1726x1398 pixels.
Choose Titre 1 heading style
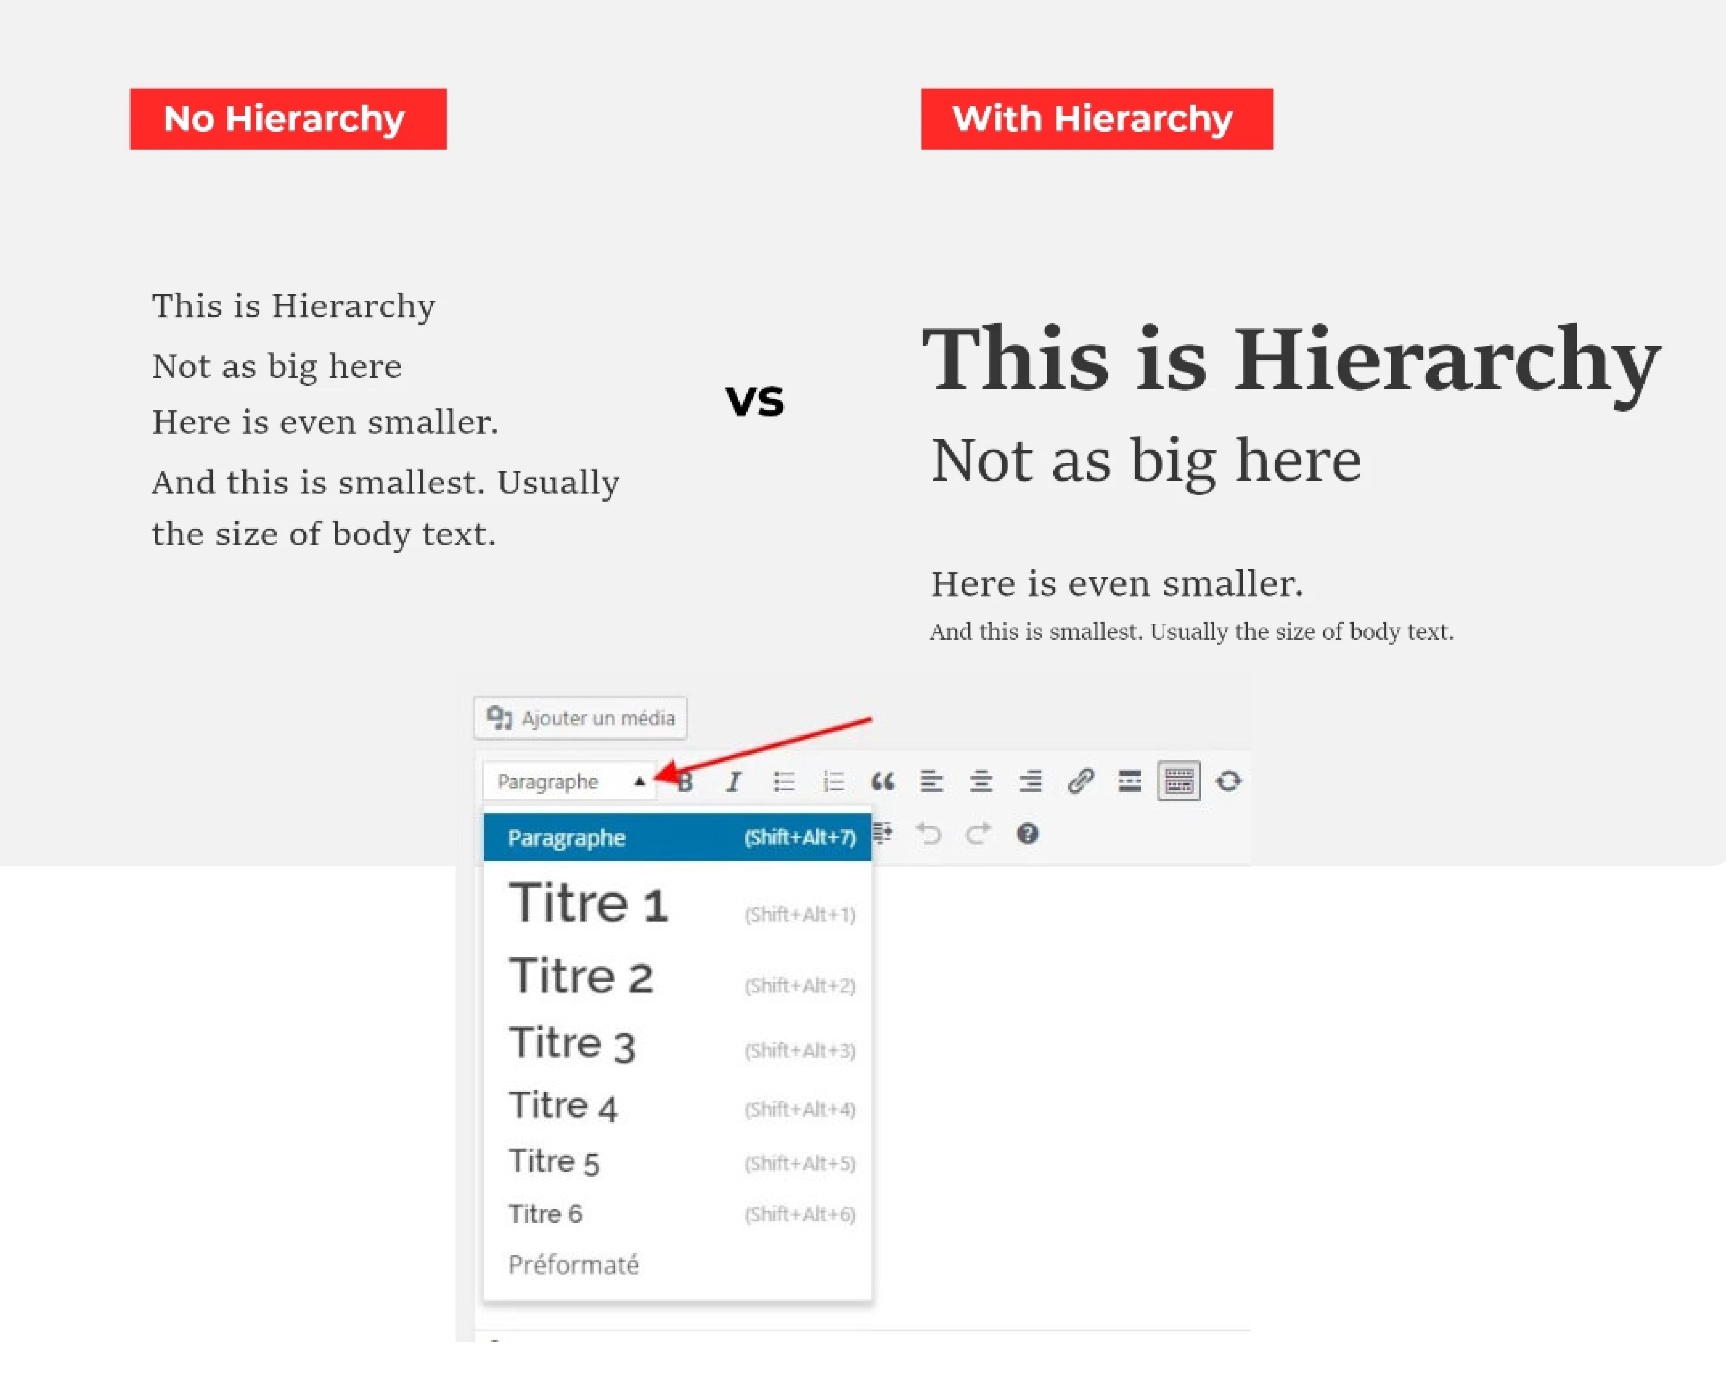tap(677, 903)
